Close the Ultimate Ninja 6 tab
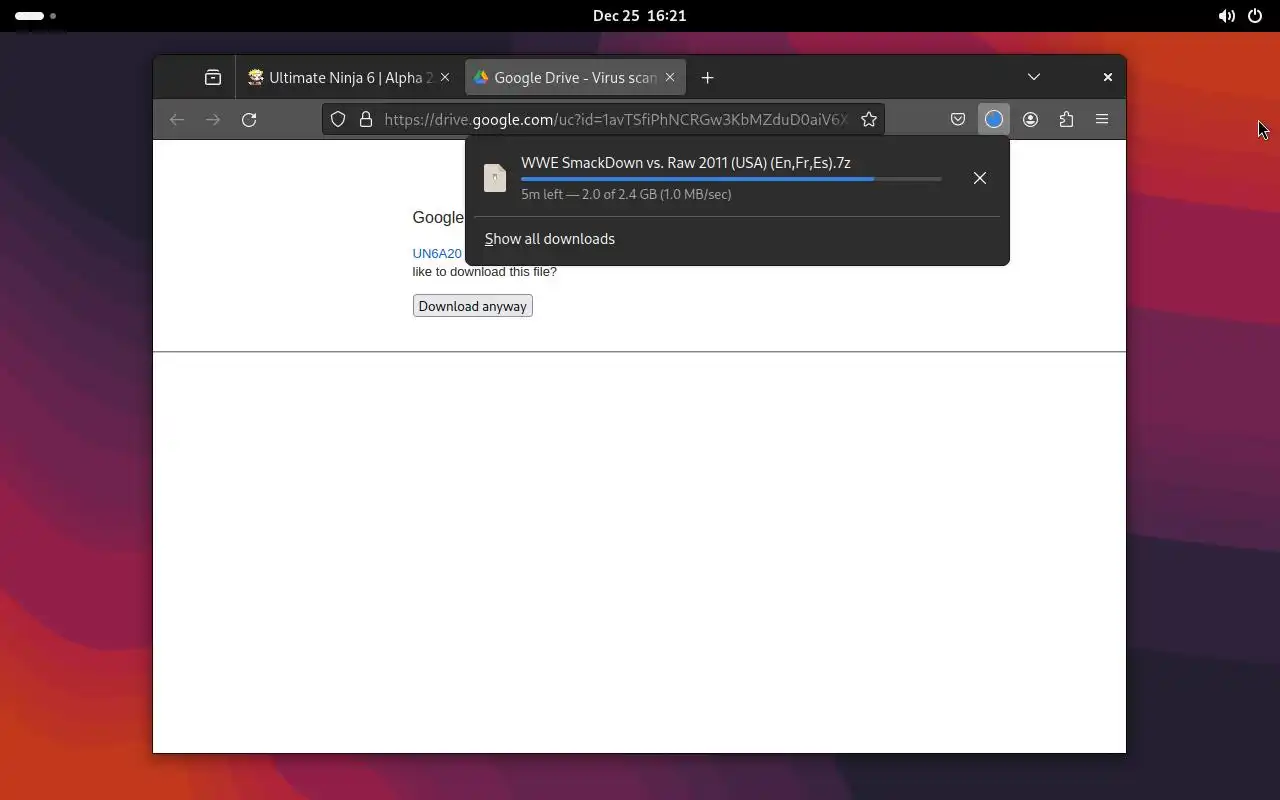Screen dimensions: 1280x800 [x=445, y=77]
